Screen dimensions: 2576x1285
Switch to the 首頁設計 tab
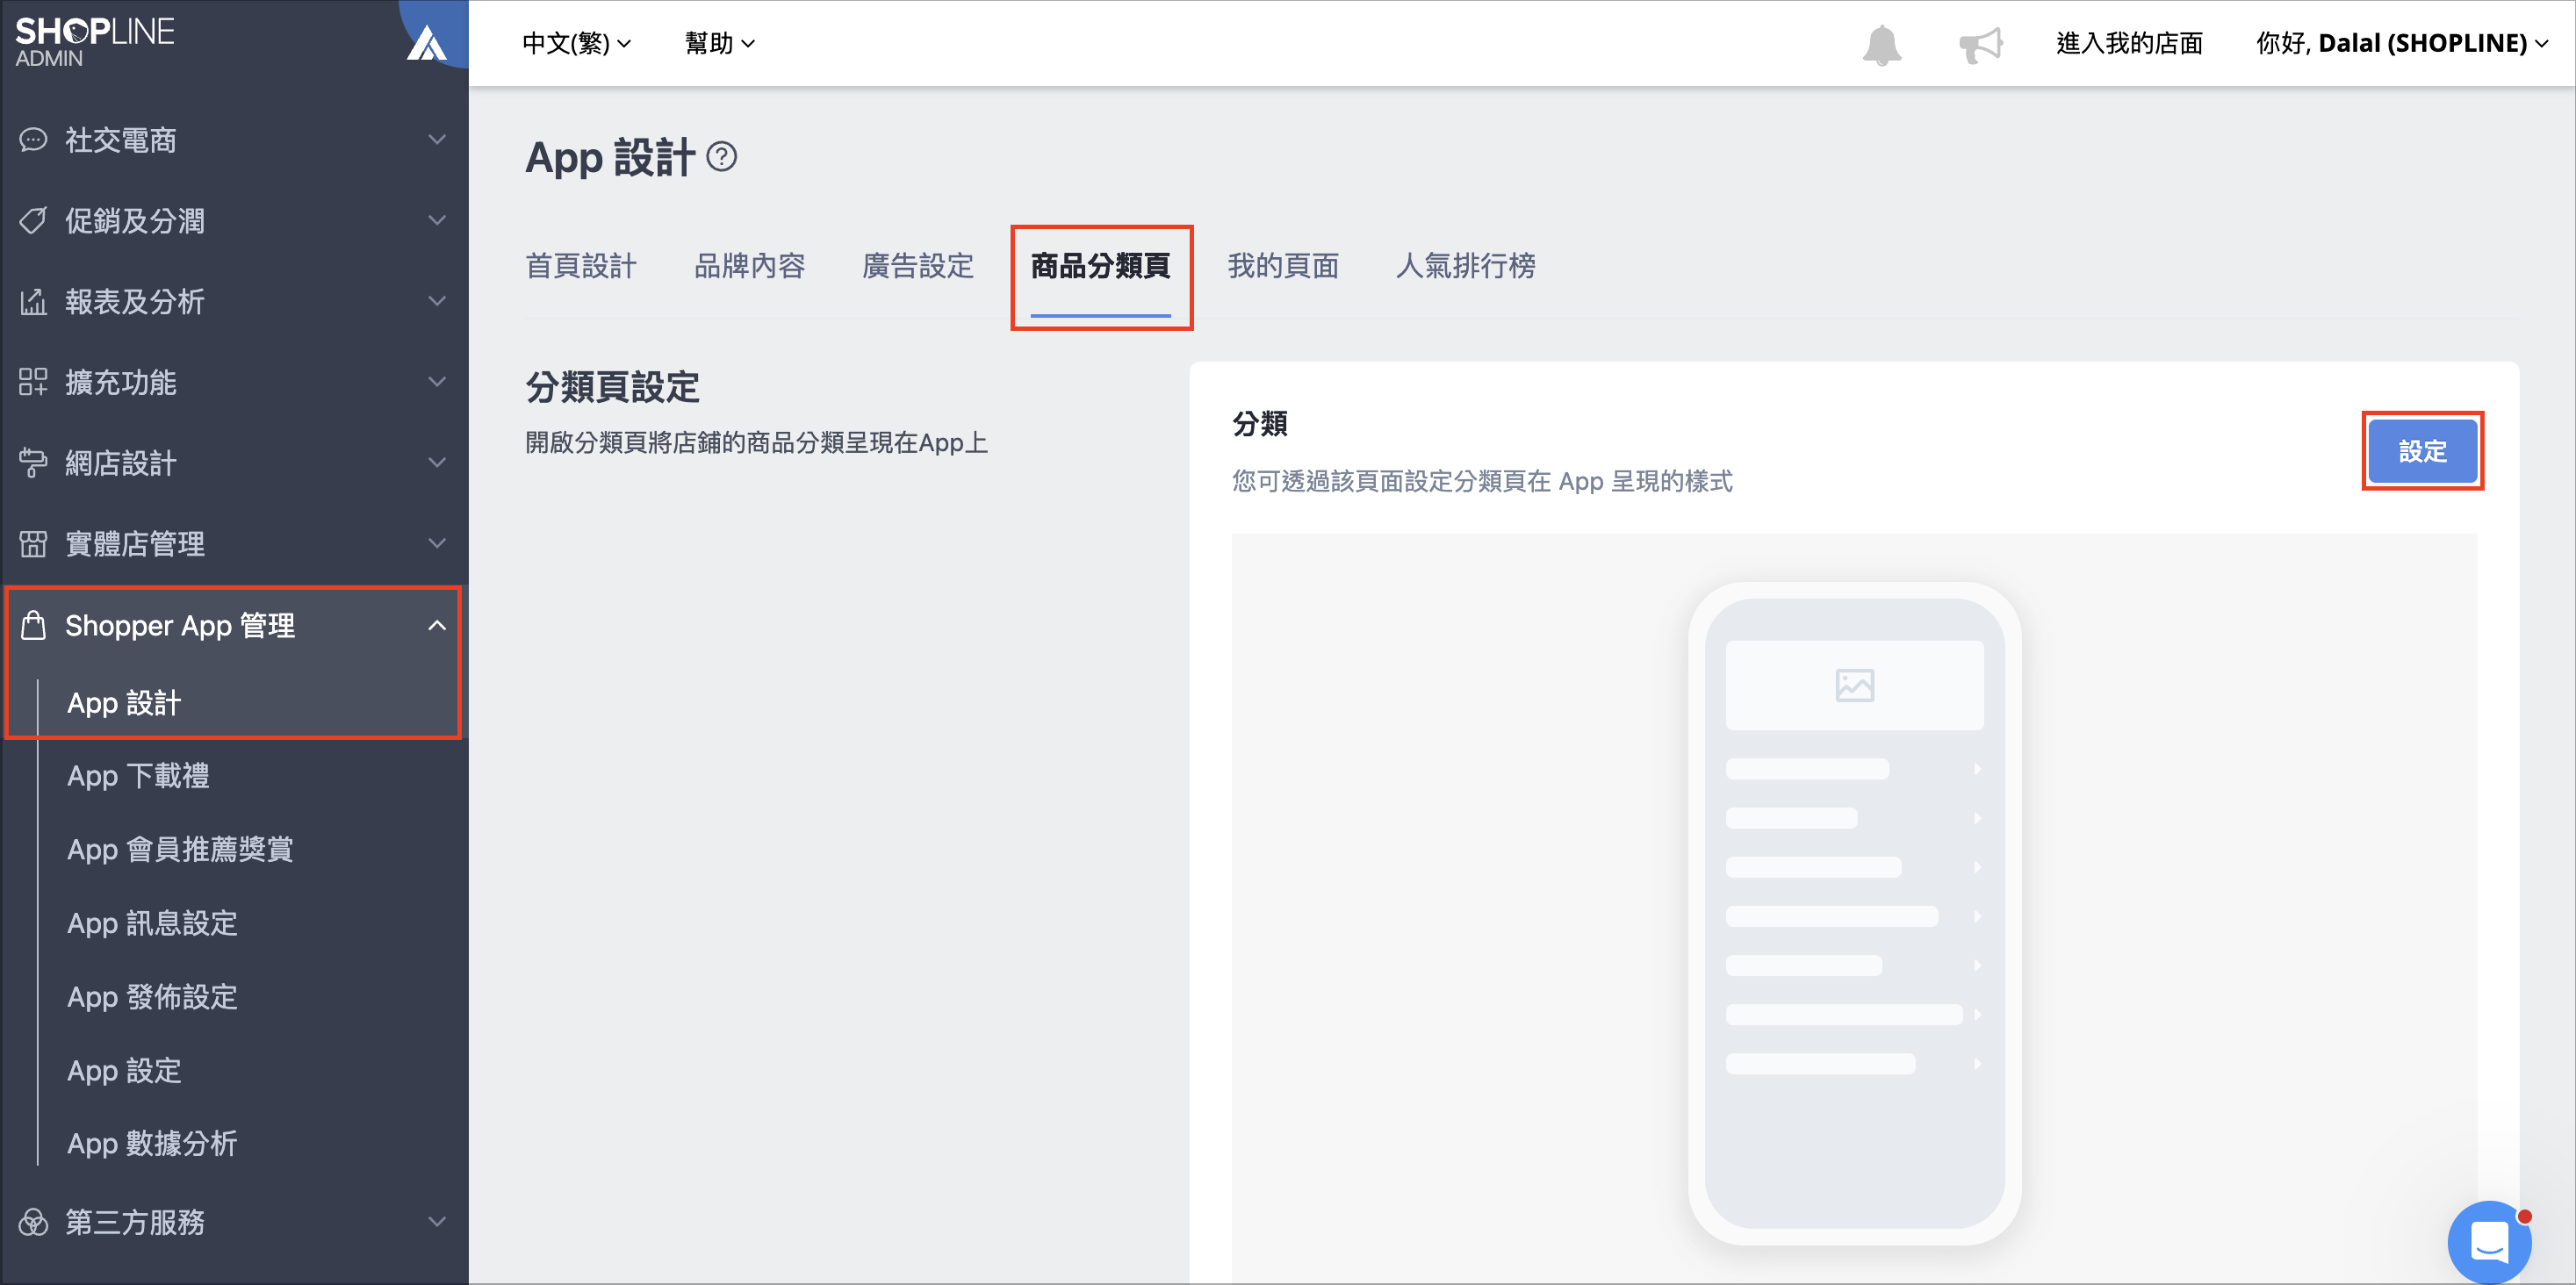(581, 266)
